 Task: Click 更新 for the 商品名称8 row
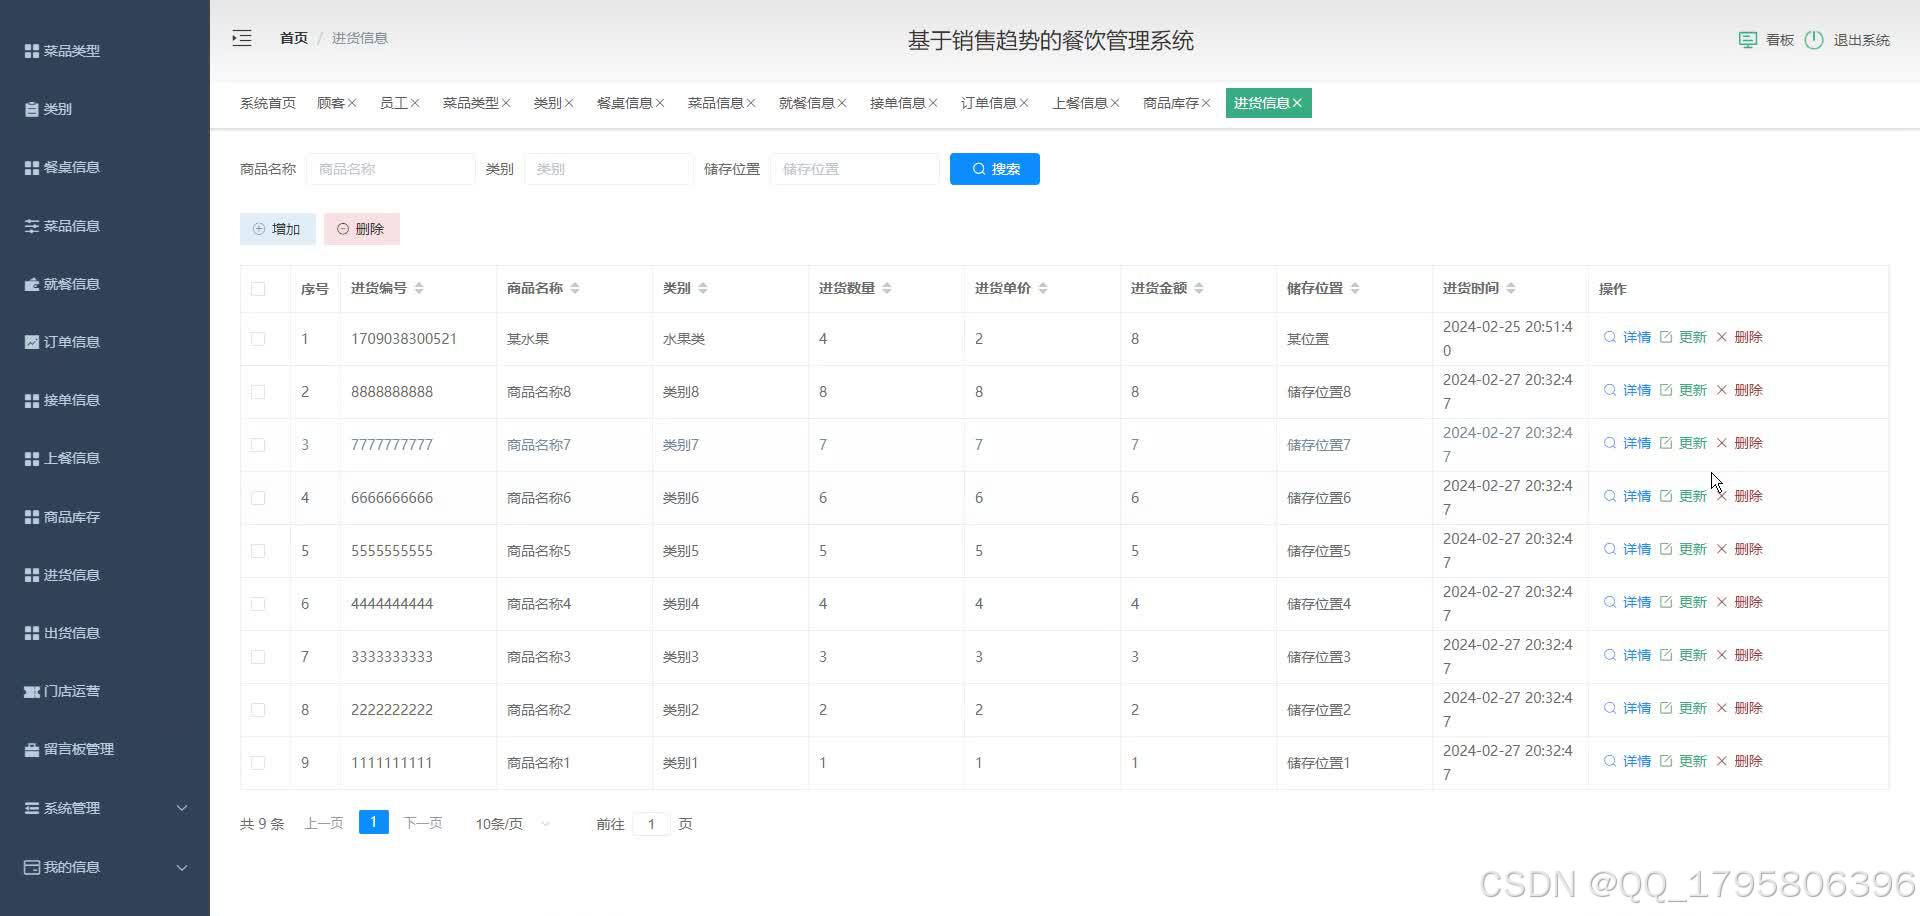coord(1684,390)
